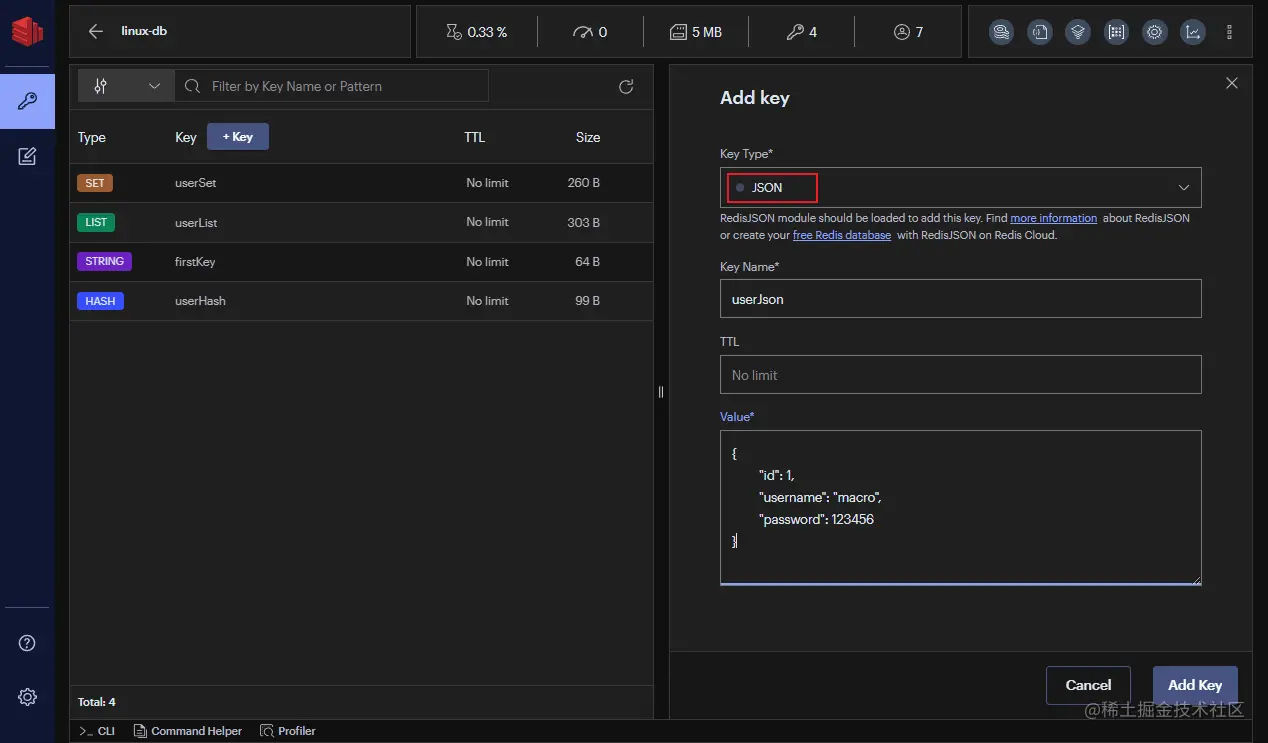Select the userHash key row
The image size is (1268, 743).
pyautogui.click(x=361, y=301)
